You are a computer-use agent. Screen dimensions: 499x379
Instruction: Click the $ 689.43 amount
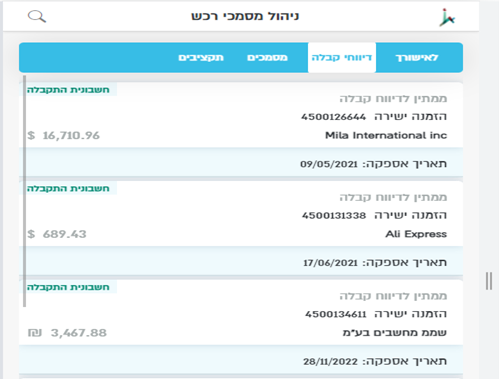57,234
